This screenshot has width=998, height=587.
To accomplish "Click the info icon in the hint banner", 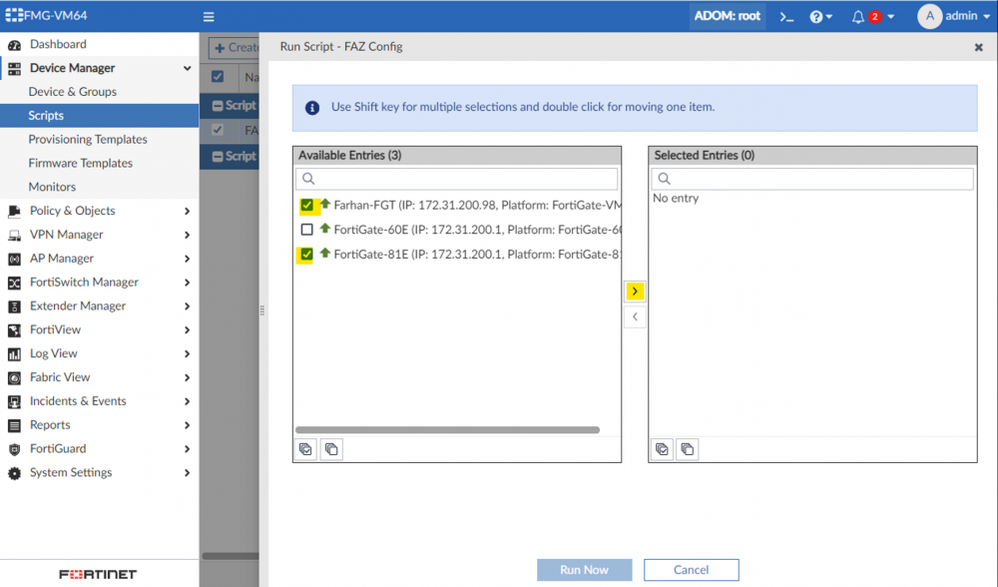I will (312, 108).
